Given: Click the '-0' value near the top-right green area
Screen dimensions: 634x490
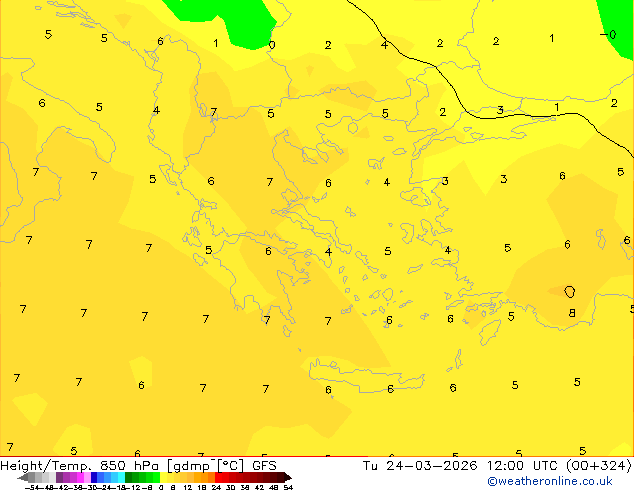Looking at the screenshot, I should click(608, 35).
